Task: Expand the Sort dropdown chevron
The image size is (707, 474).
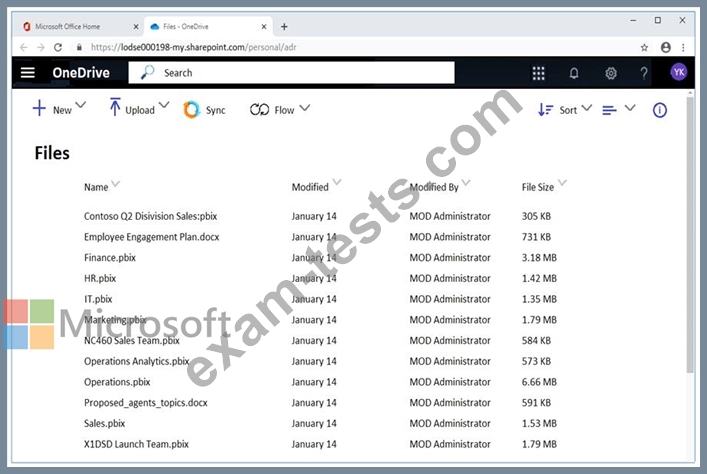Action: tap(587, 108)
